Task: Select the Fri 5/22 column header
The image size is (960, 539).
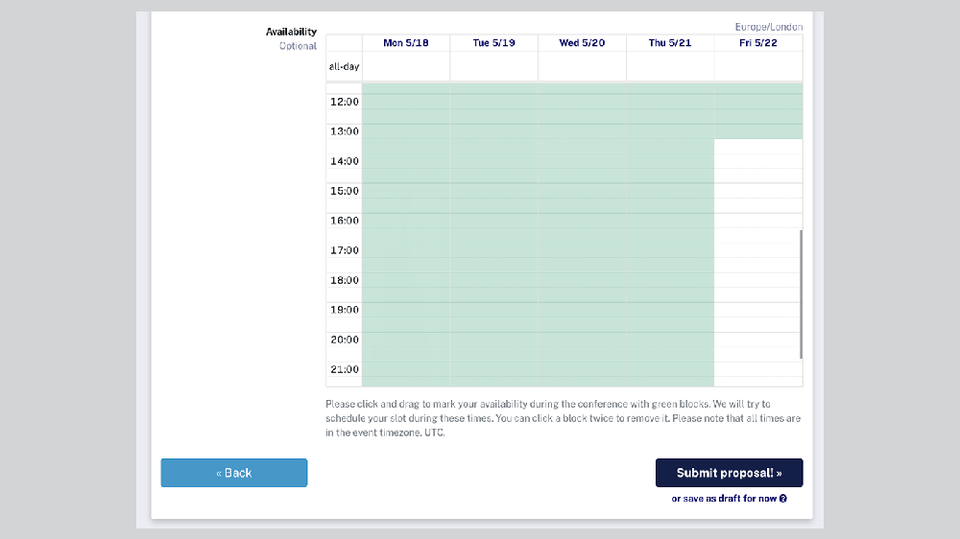Action: point(758,43)
